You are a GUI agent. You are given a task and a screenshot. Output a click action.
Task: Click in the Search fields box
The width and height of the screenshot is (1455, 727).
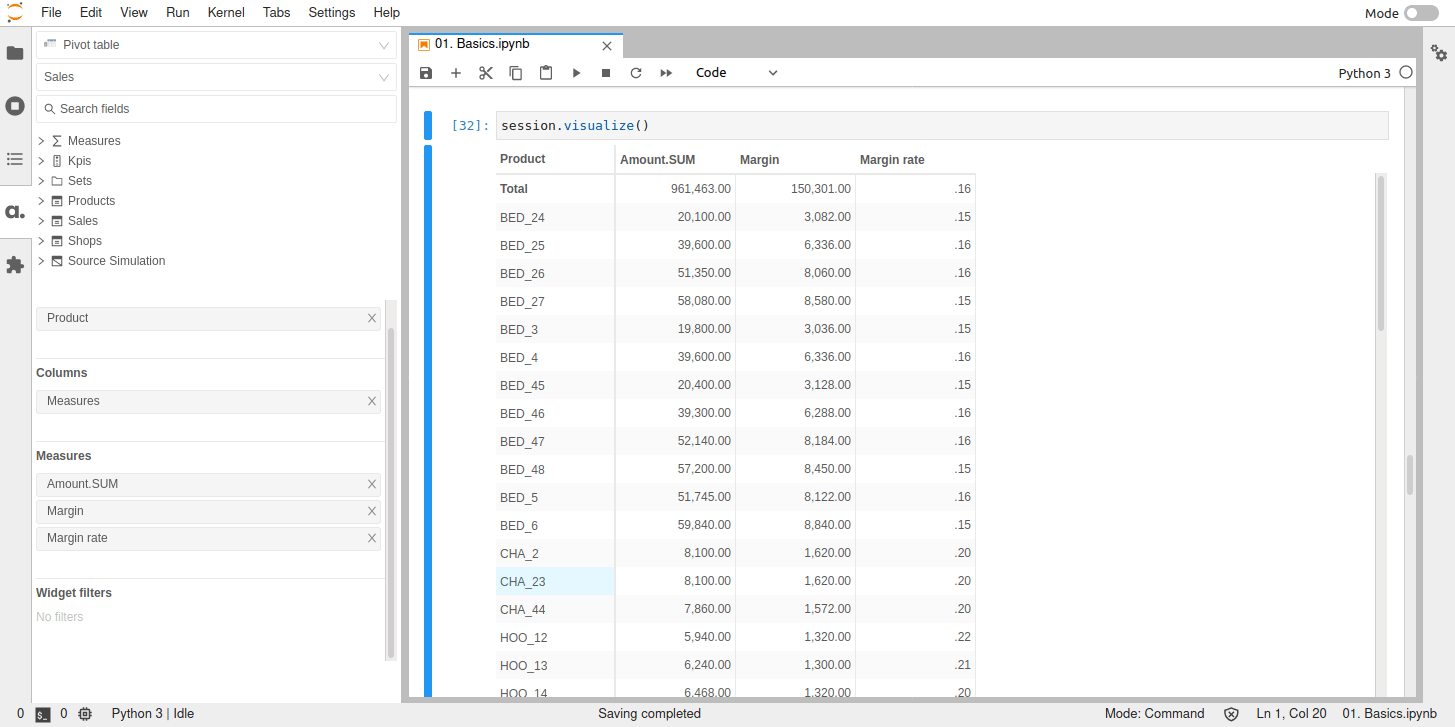(217, 109)
